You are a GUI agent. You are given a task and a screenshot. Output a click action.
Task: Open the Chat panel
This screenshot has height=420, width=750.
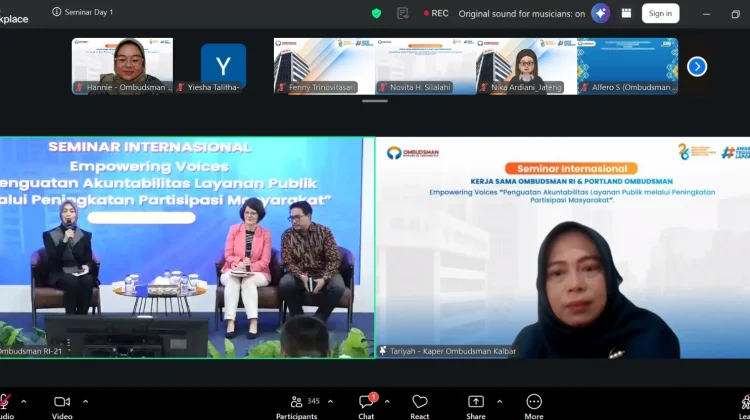[366, 406]
